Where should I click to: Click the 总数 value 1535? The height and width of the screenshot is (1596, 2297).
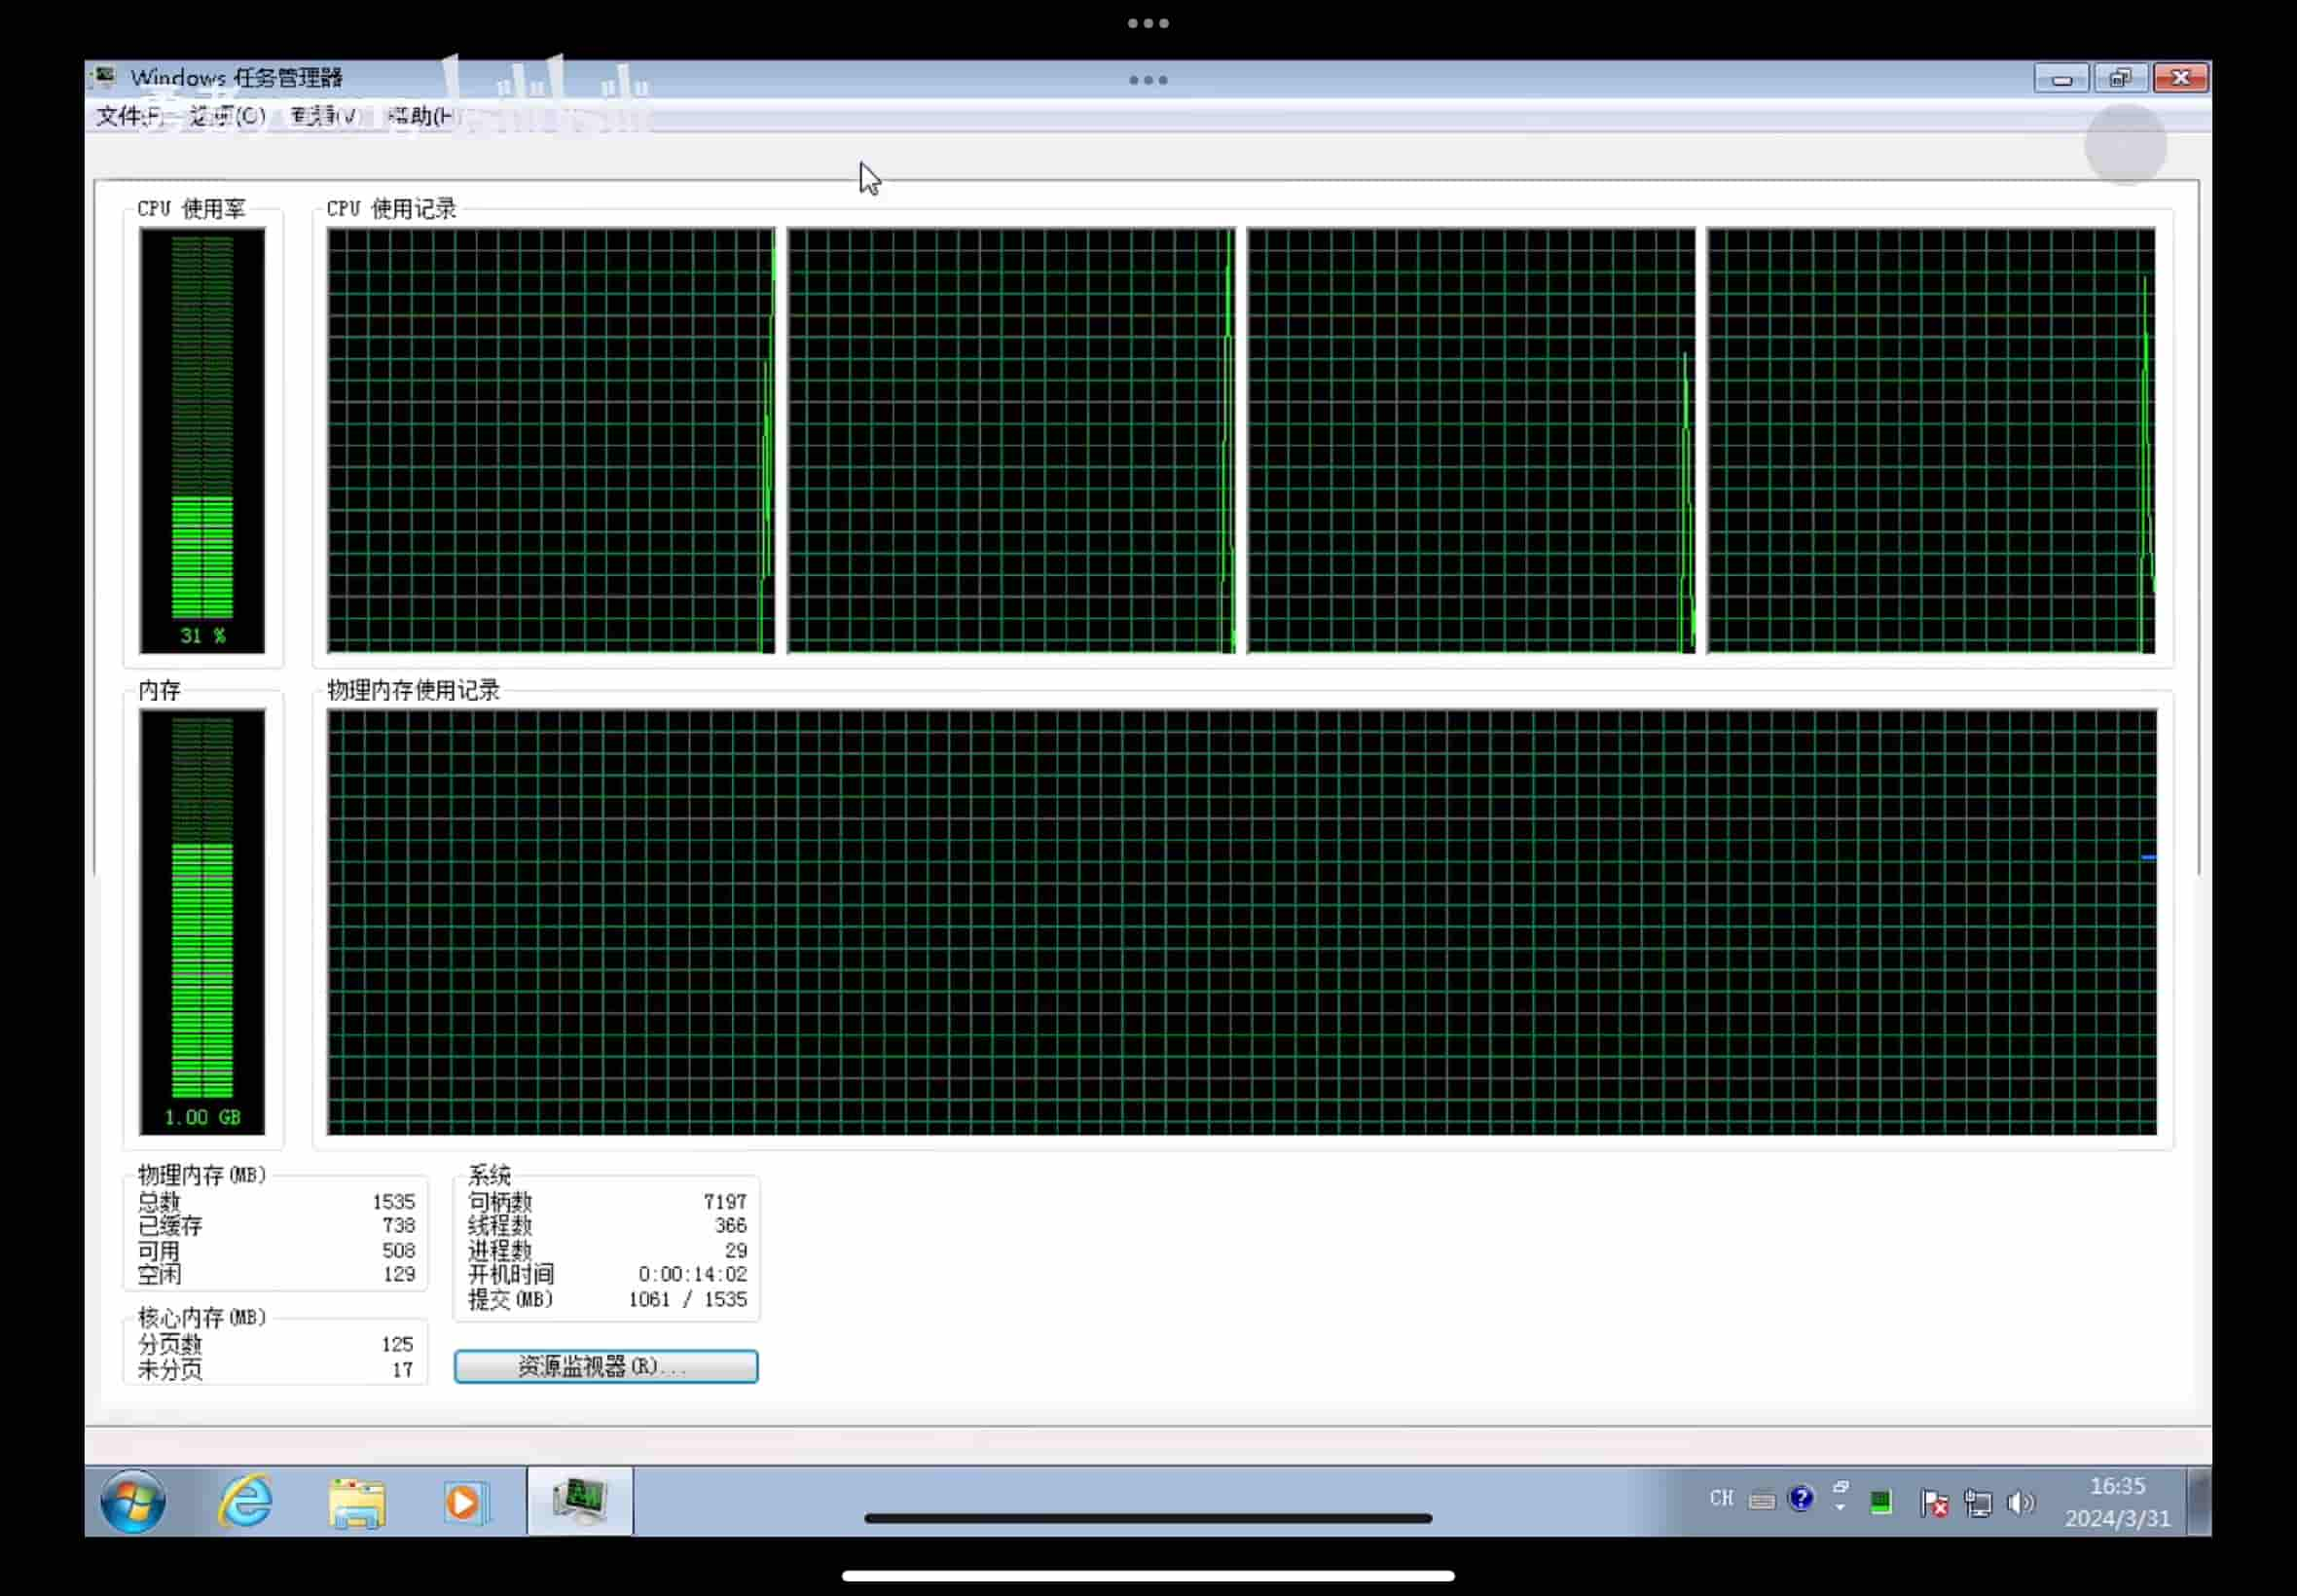click(x=393, y=1201)
